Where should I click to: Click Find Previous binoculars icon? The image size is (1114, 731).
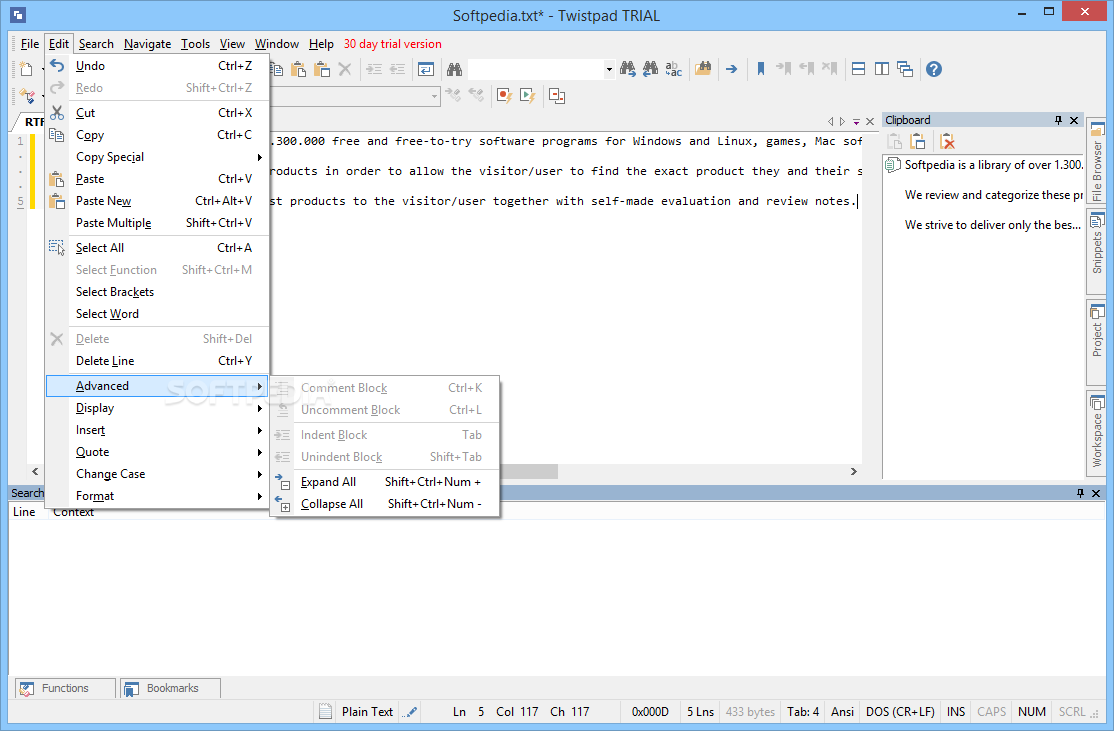650,69
